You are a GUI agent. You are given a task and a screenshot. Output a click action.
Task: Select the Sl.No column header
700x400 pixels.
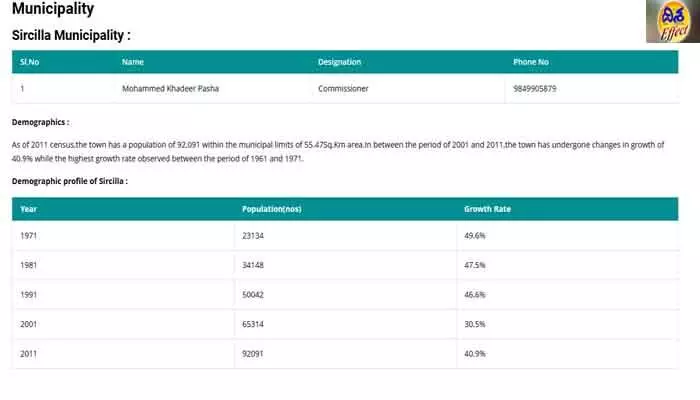(x=29, y=62)
